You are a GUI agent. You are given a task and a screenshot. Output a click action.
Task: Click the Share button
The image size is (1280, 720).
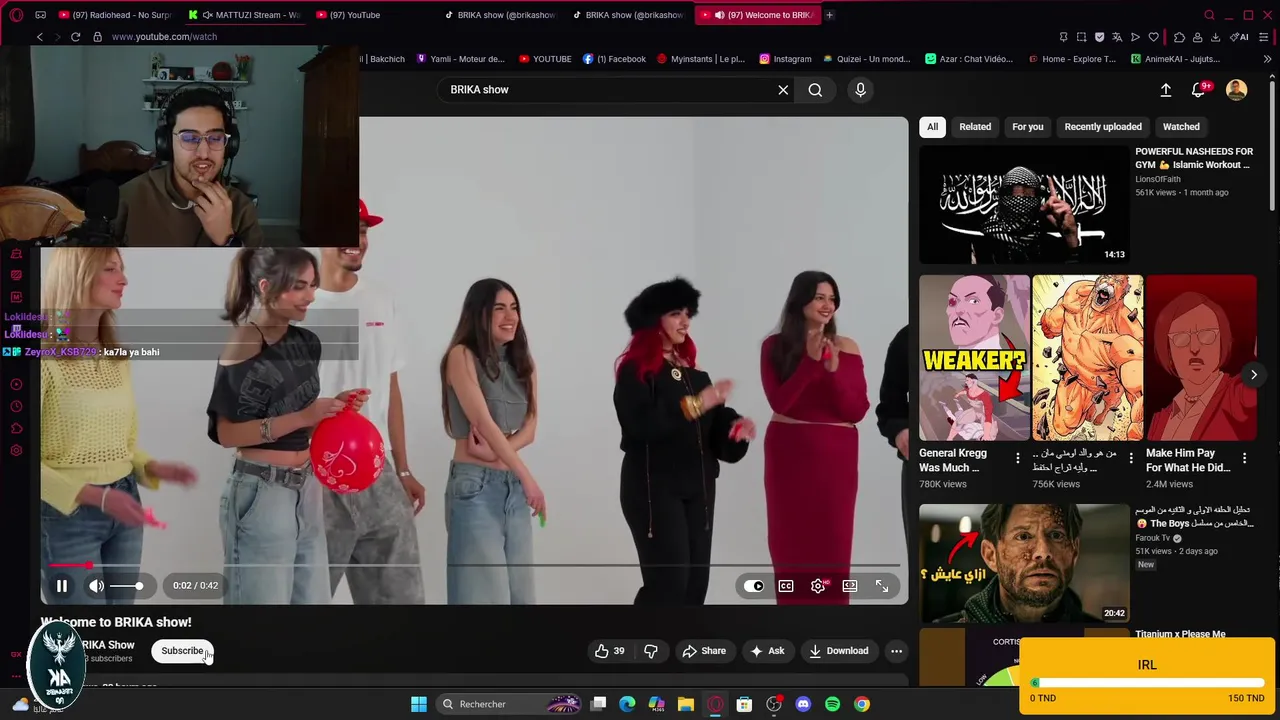coord(704,651)
